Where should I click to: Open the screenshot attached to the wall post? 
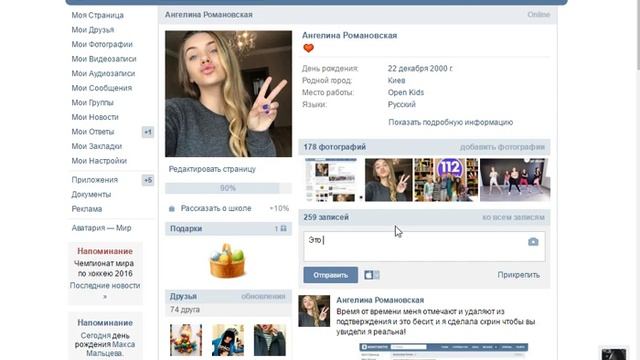[444, 351]
